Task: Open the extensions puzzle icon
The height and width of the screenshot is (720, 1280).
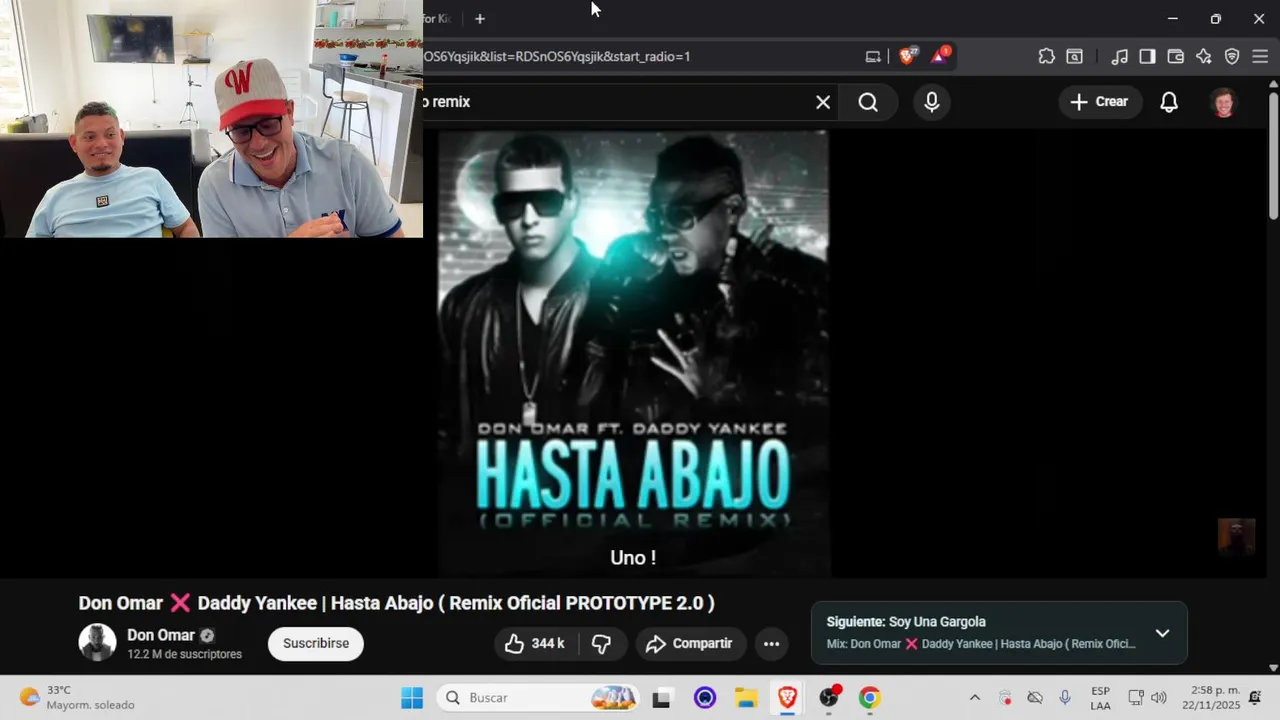Action: (1046, 56)
